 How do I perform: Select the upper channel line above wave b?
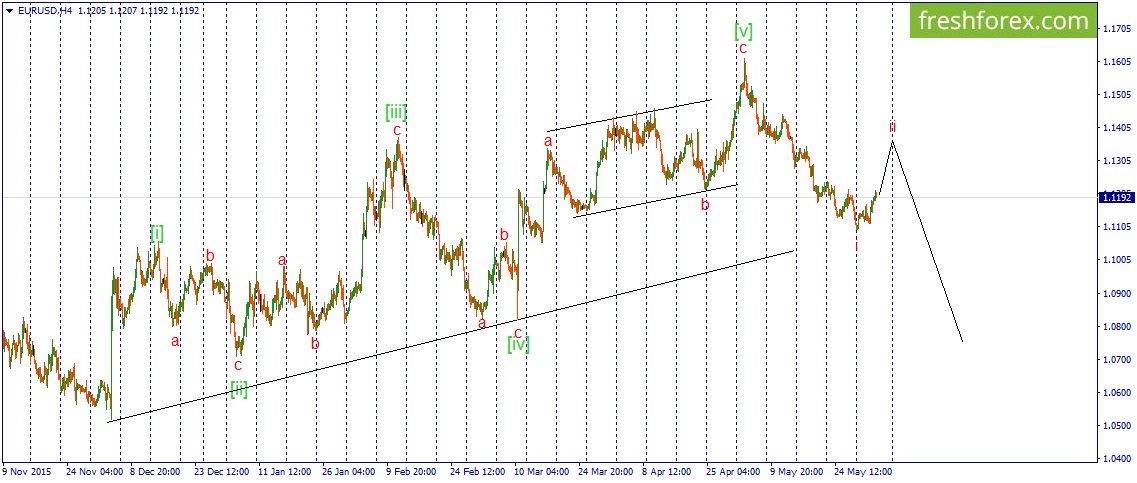tap(629, 115)
